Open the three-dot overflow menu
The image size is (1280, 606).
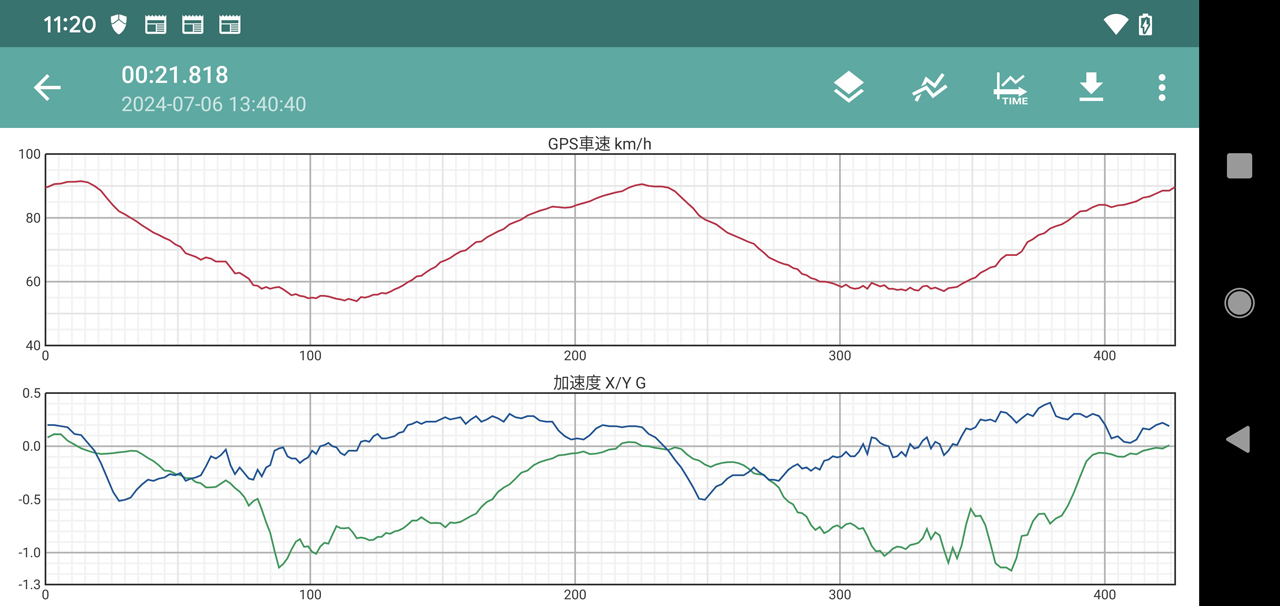[1161, 88]
